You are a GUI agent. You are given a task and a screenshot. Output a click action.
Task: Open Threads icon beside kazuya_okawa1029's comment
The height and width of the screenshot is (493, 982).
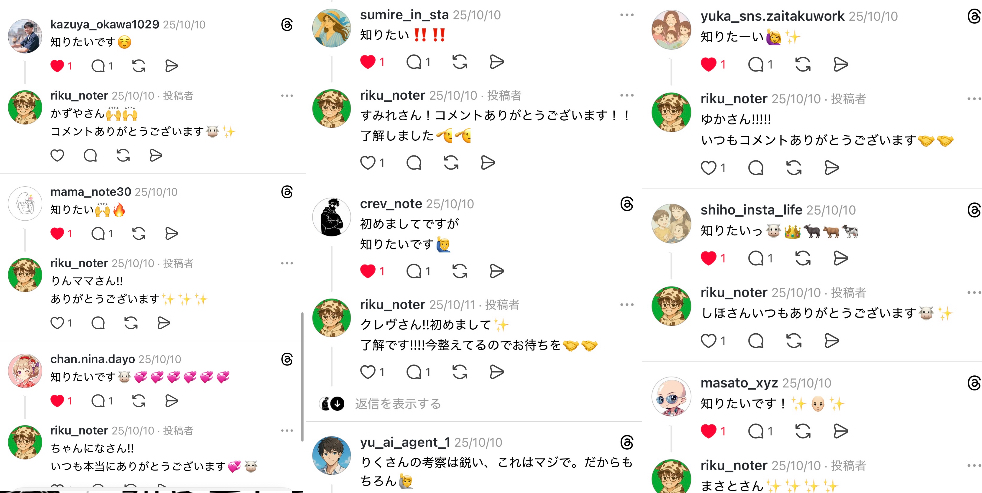click(x=287, y=25)
